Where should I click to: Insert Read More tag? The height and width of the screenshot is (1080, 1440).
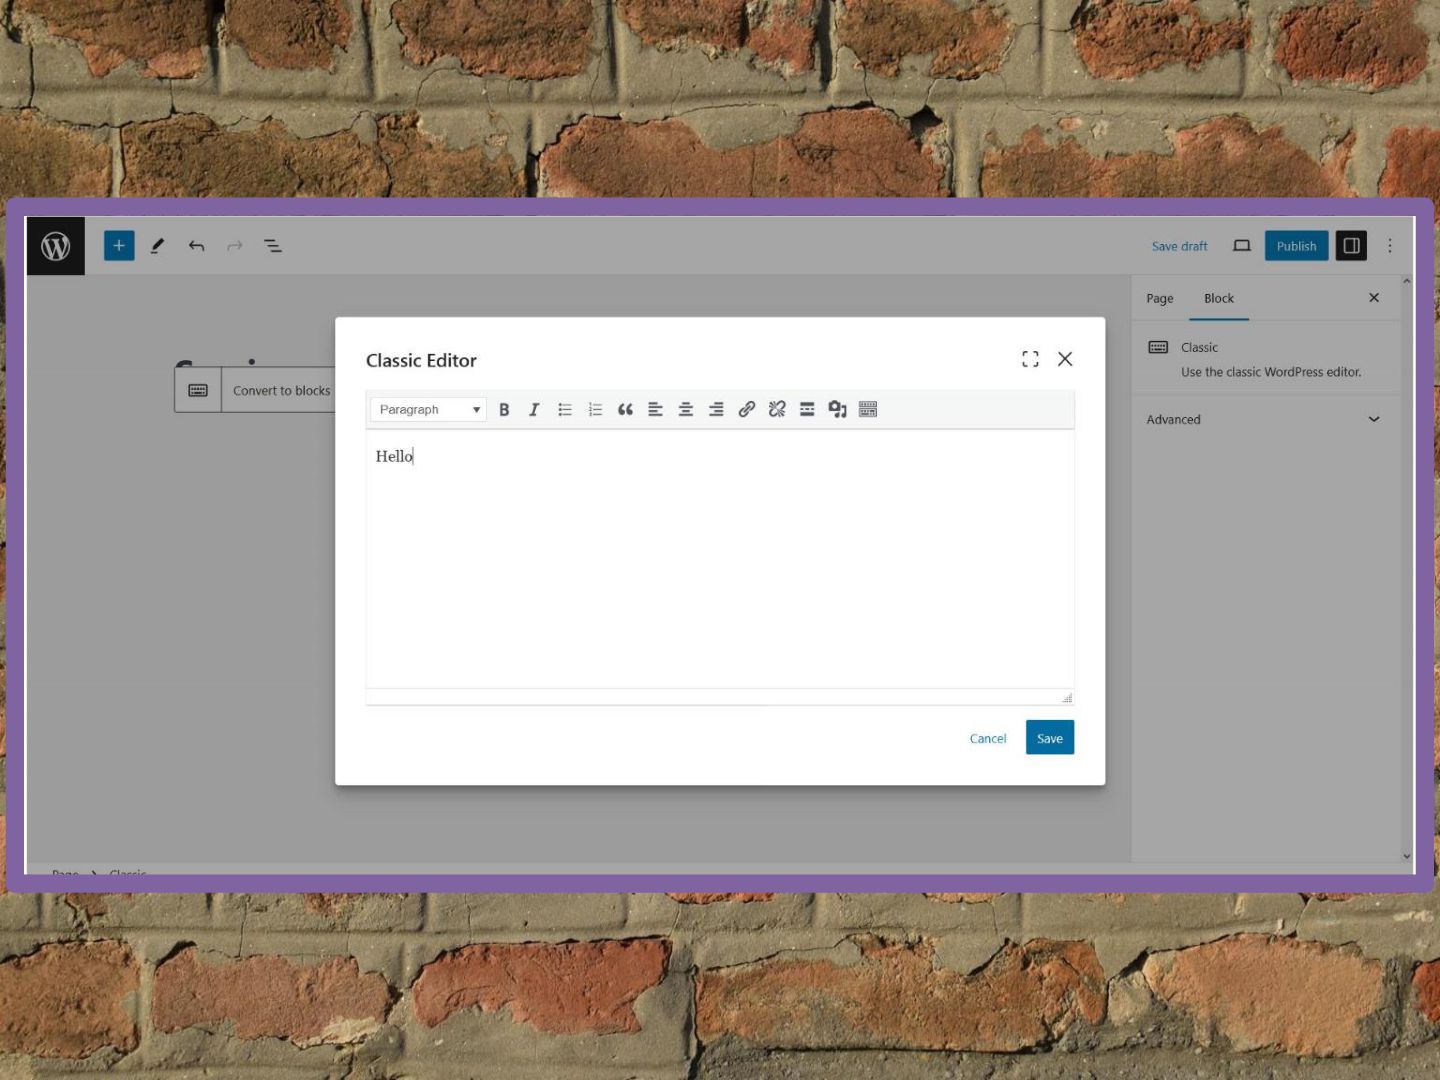(x=807, y=410)
